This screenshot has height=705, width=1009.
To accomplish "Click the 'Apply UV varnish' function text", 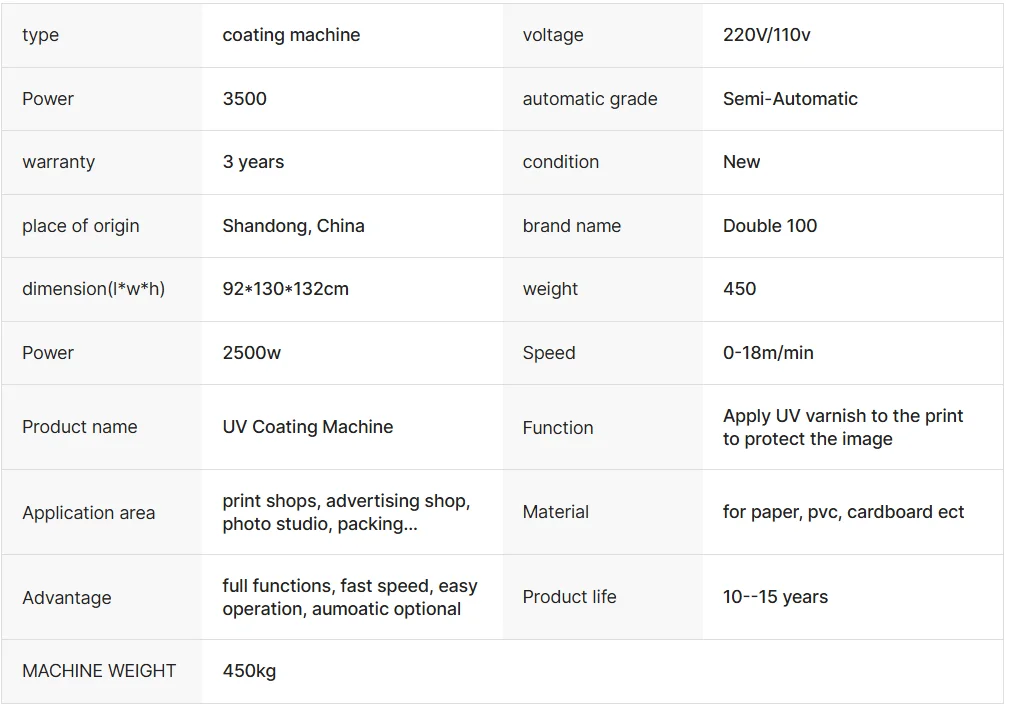I will click(x=843, y=427).
